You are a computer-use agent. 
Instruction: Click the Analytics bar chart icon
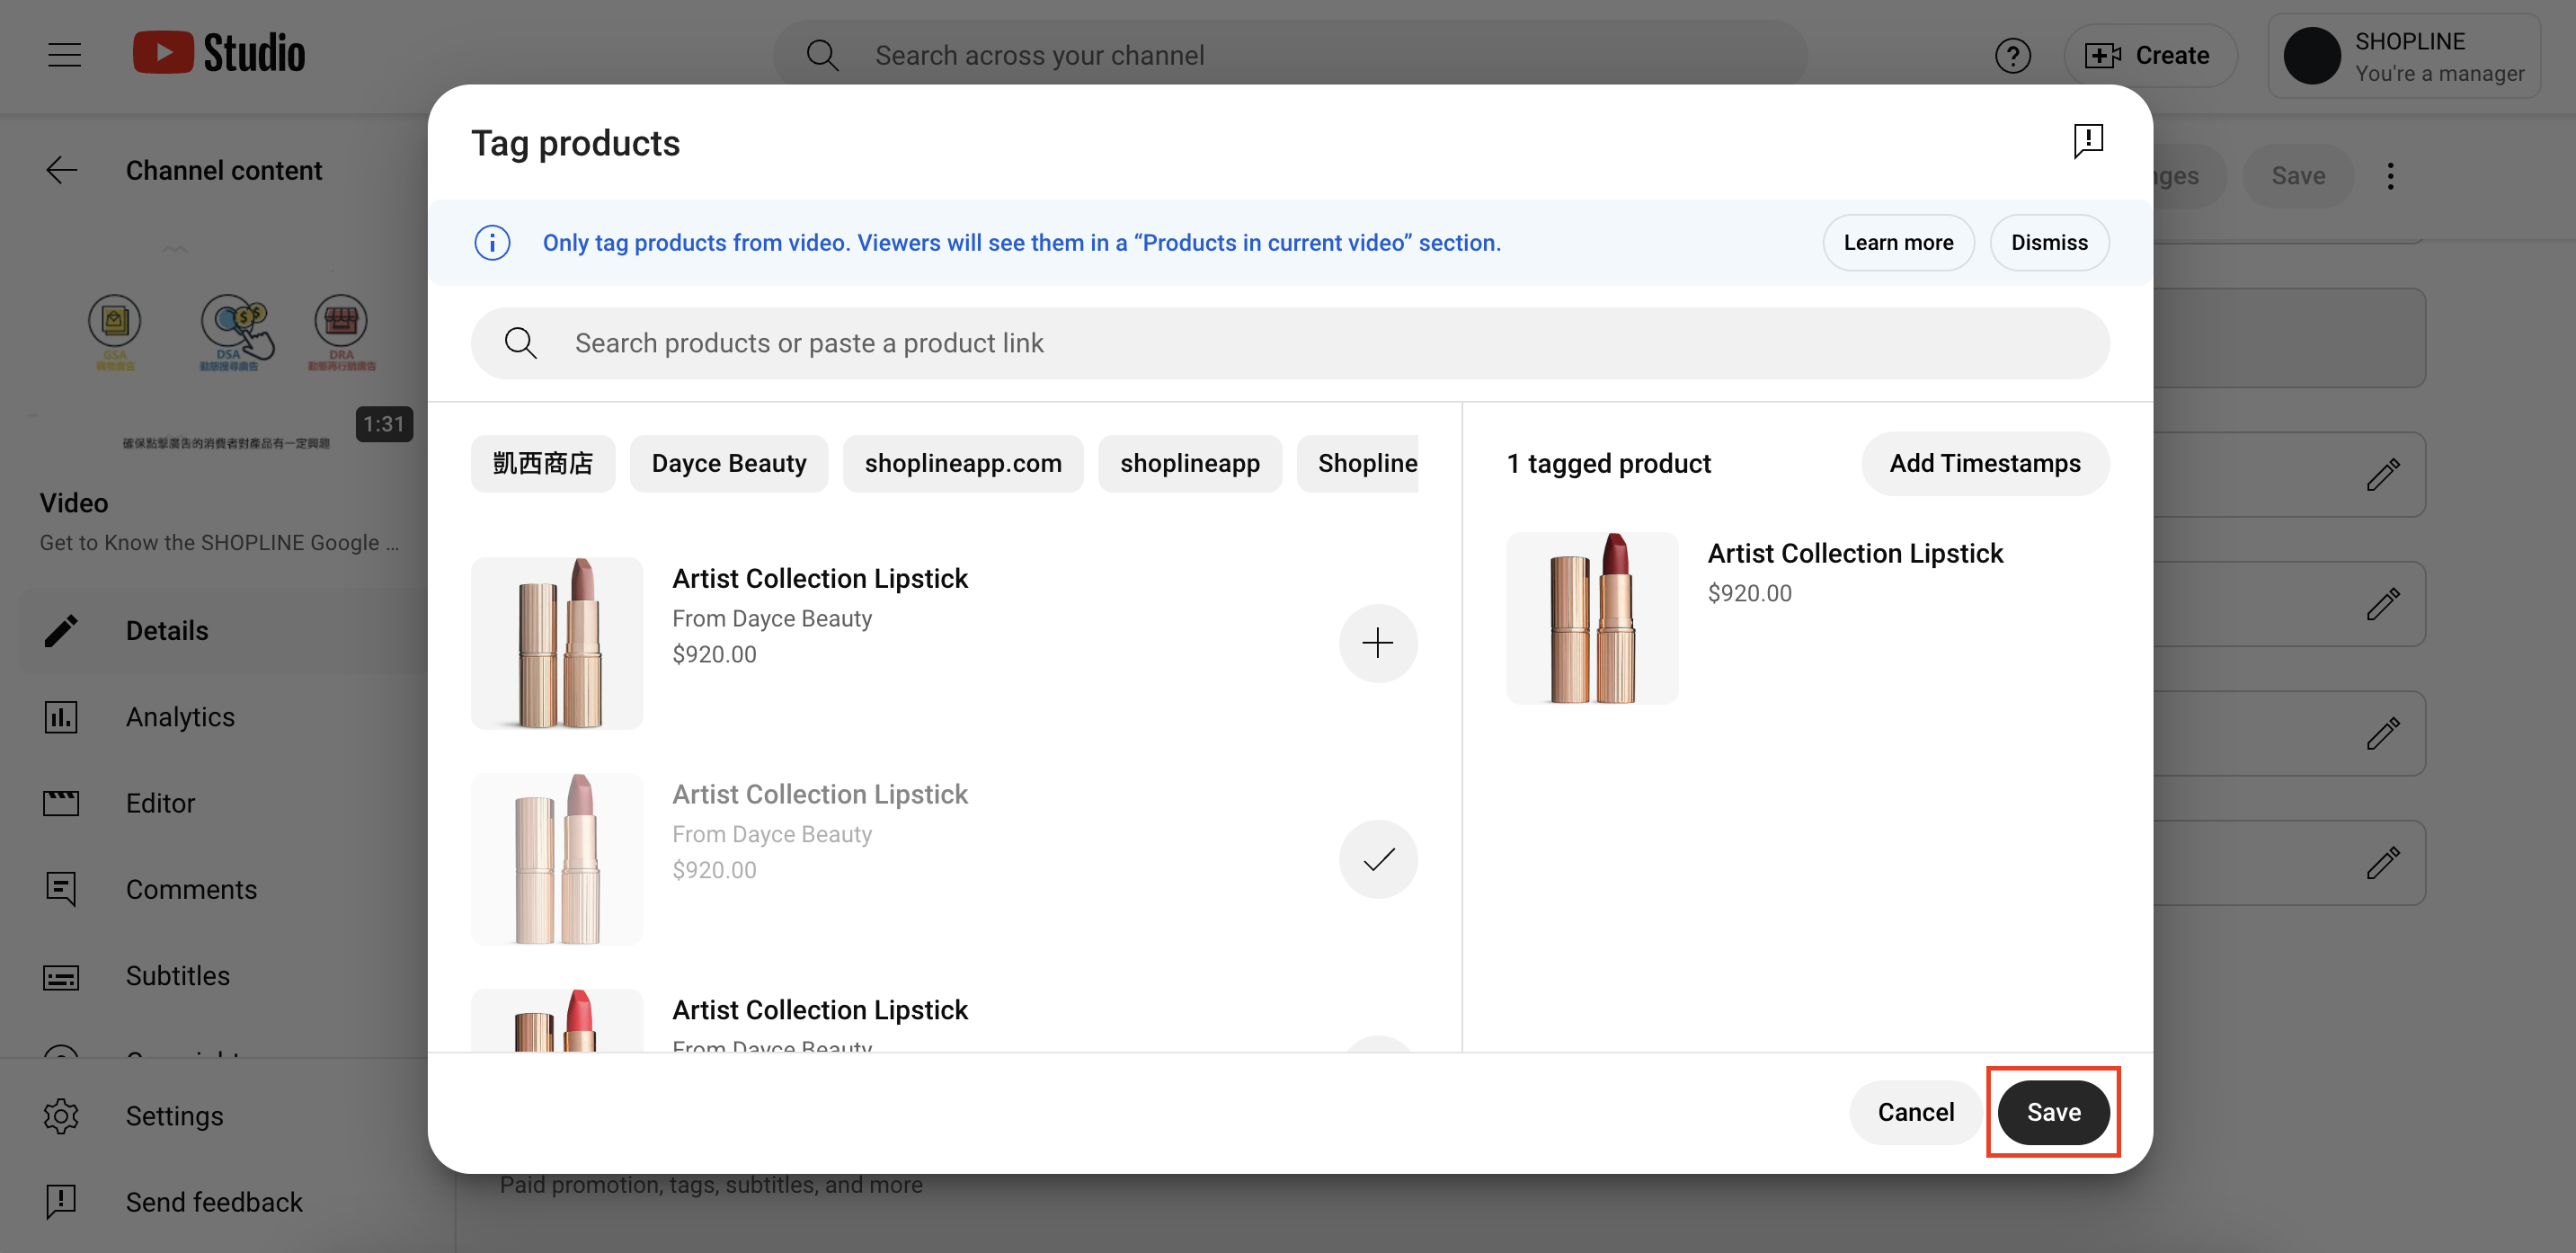(x=61, y=717)
